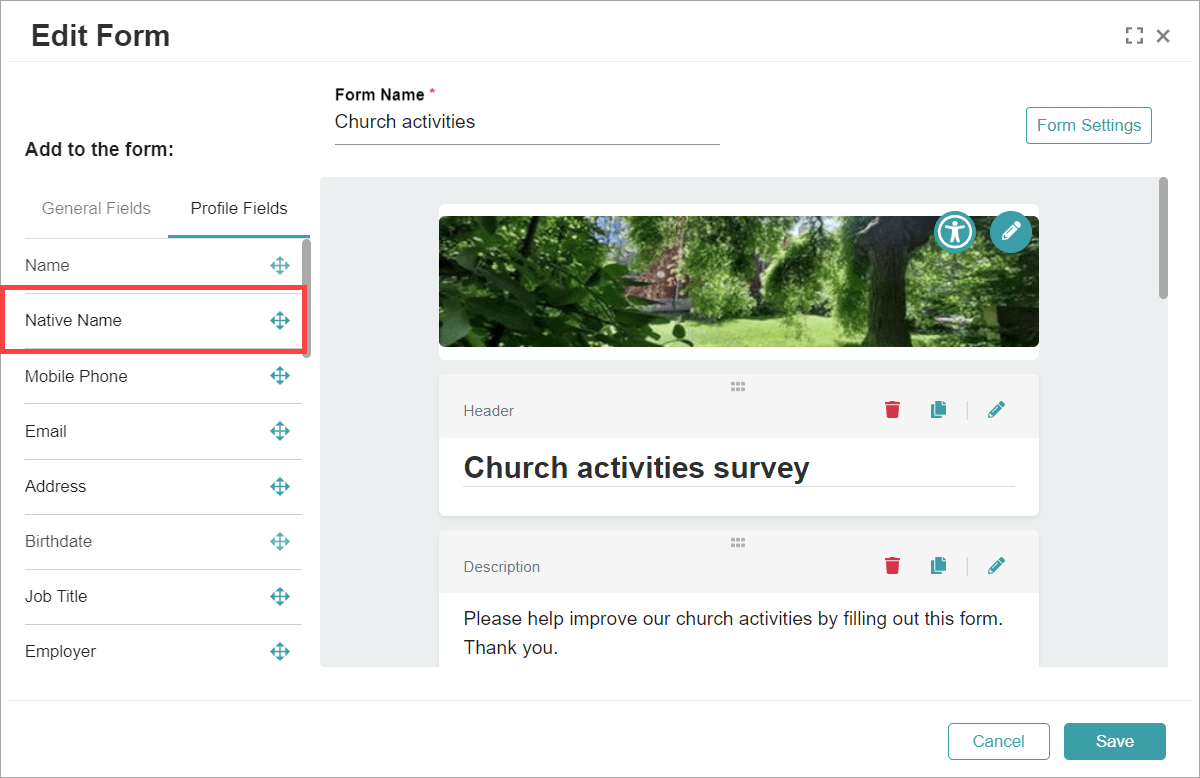Click the move icon next to Email
Screen dimensions: 1200x778
(280, 431)
